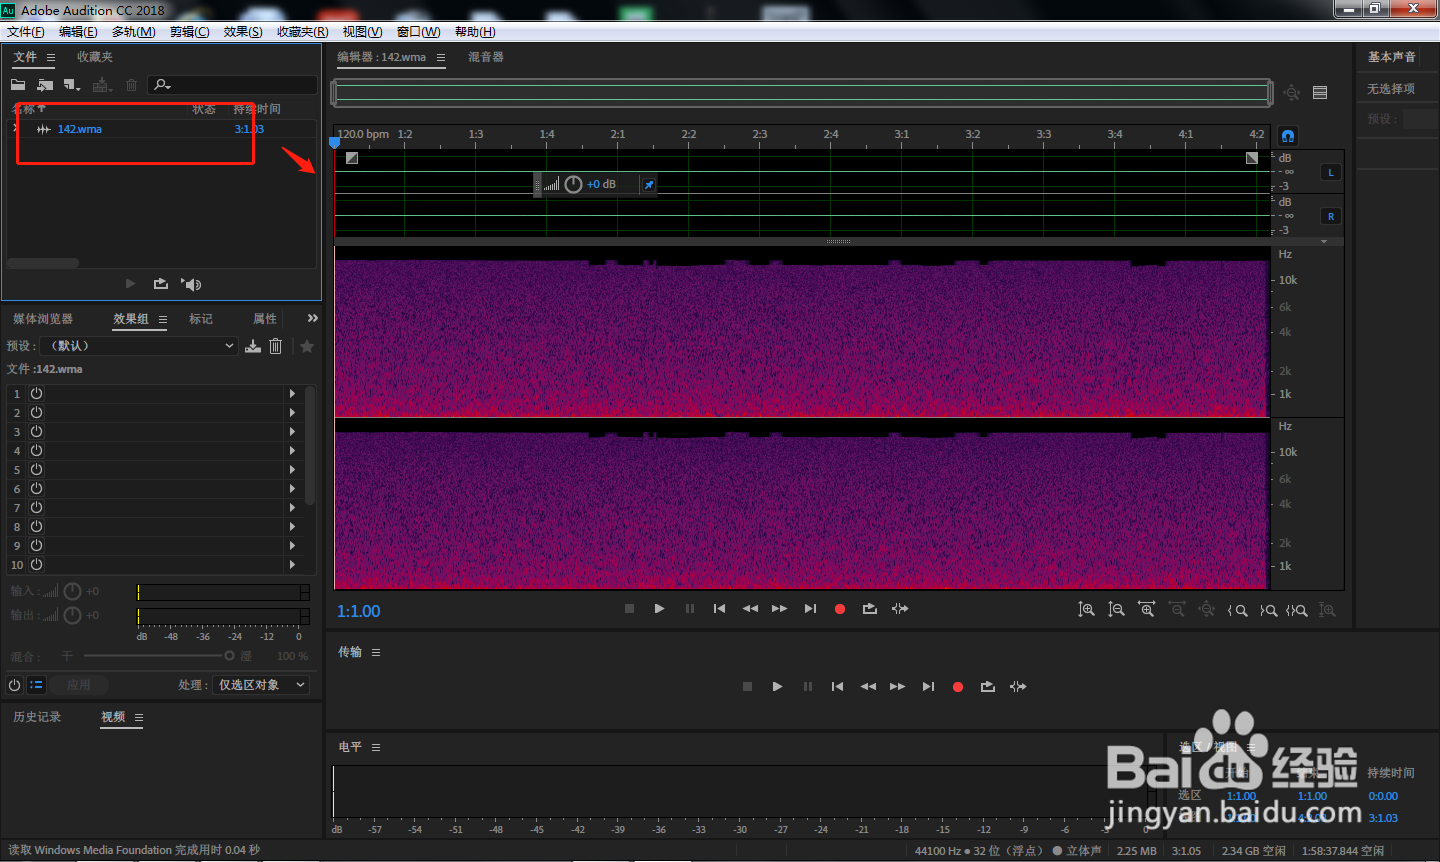Open the 多轨(M) menu
The height and width of the screenshot is (862, 1440).
[x=133, y=32]
